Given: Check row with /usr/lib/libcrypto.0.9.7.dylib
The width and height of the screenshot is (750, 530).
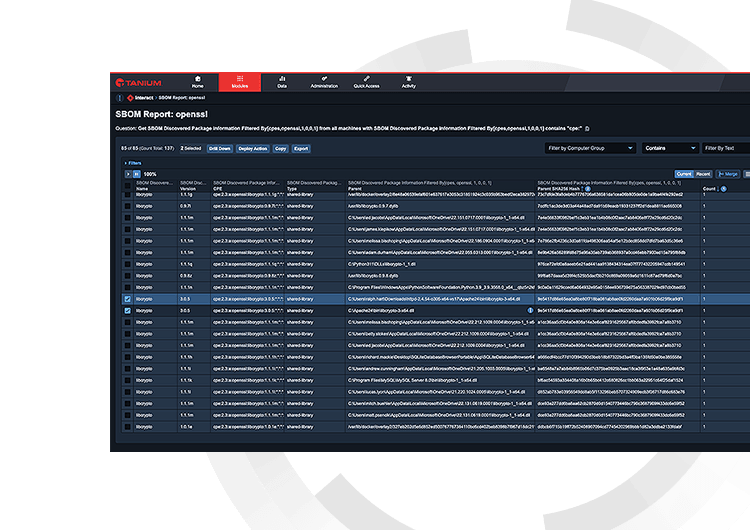Looking at the screenshot, I should [127, 206].
